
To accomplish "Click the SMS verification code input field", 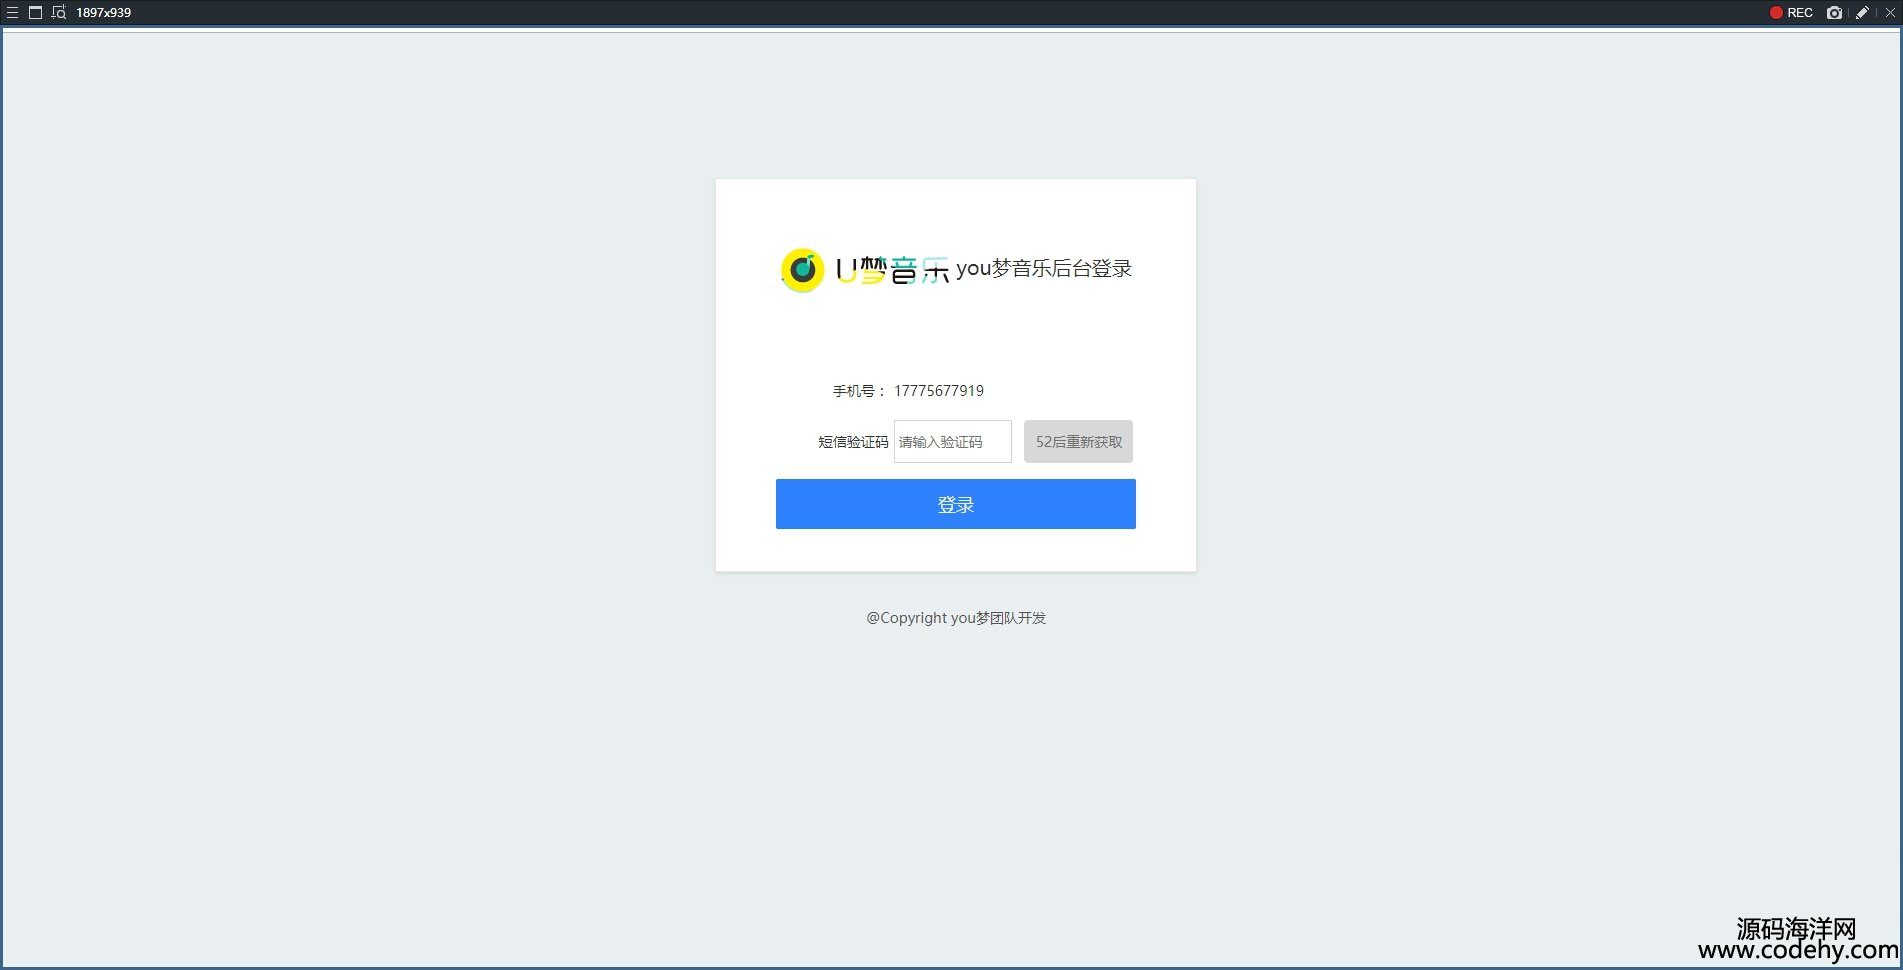I will (x=952, y=441).
